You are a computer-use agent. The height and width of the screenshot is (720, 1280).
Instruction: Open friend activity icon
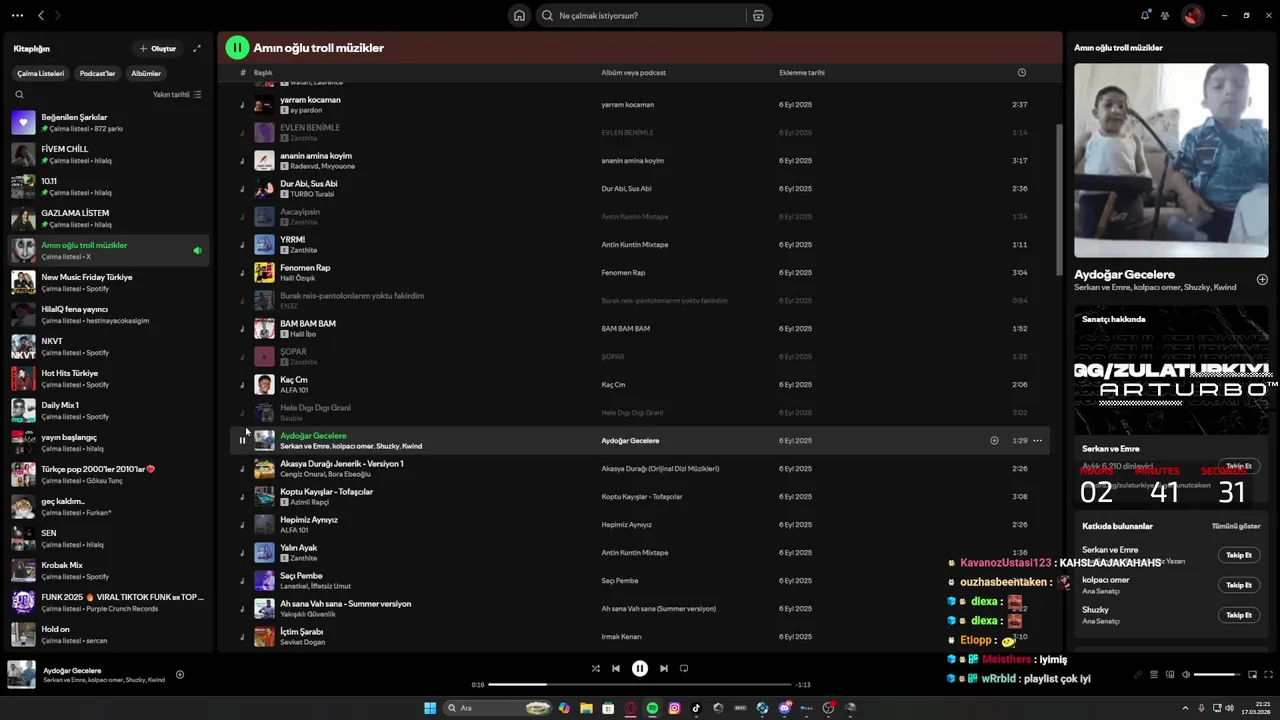1165,15
